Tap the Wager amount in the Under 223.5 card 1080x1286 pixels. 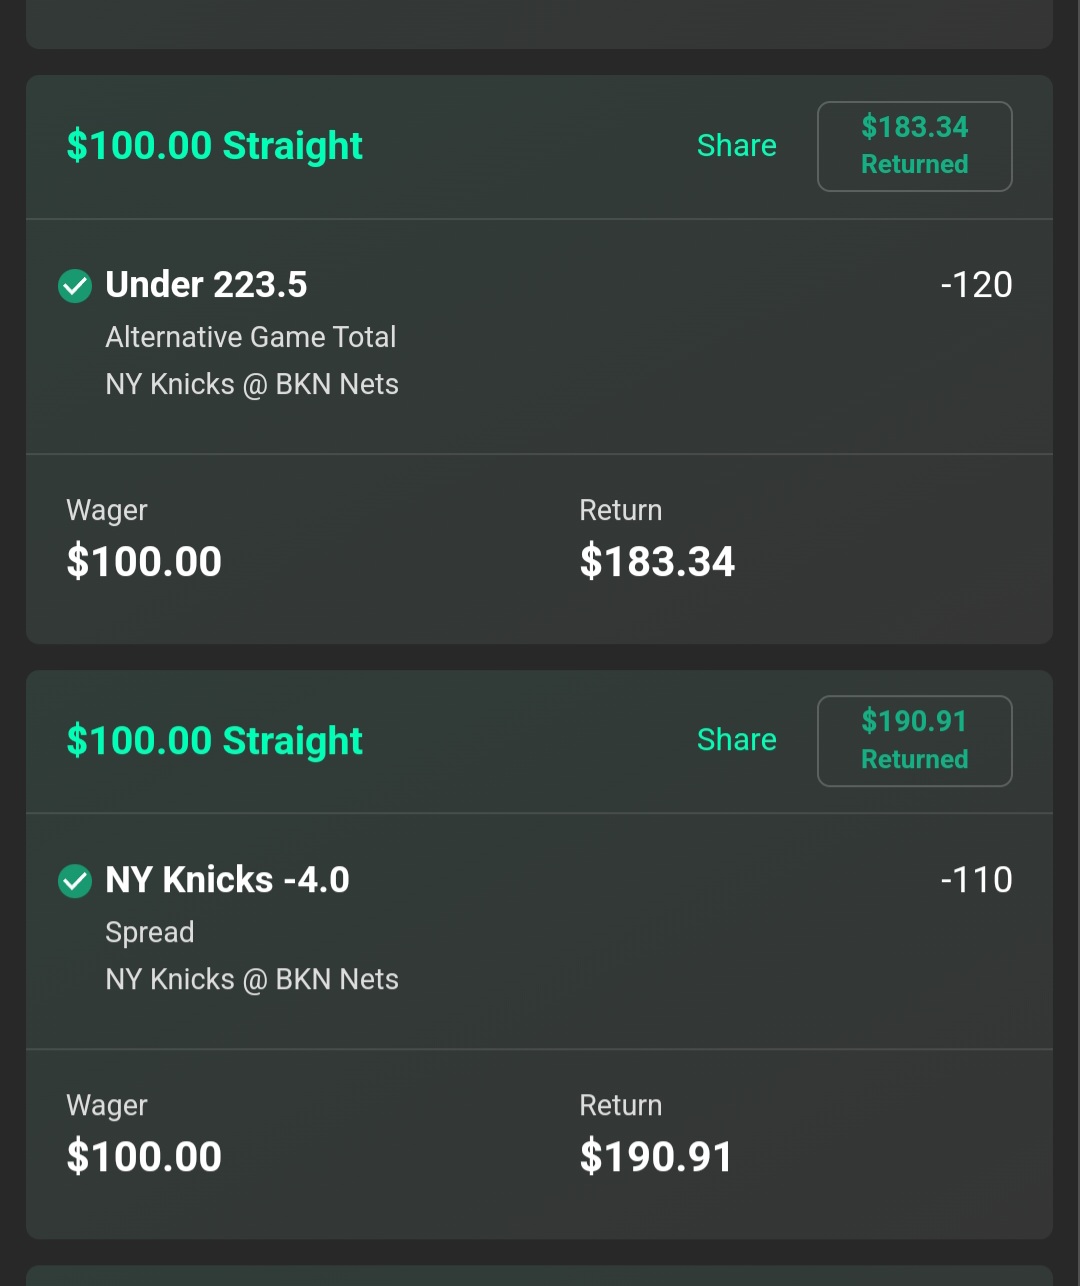pos(144,561)
